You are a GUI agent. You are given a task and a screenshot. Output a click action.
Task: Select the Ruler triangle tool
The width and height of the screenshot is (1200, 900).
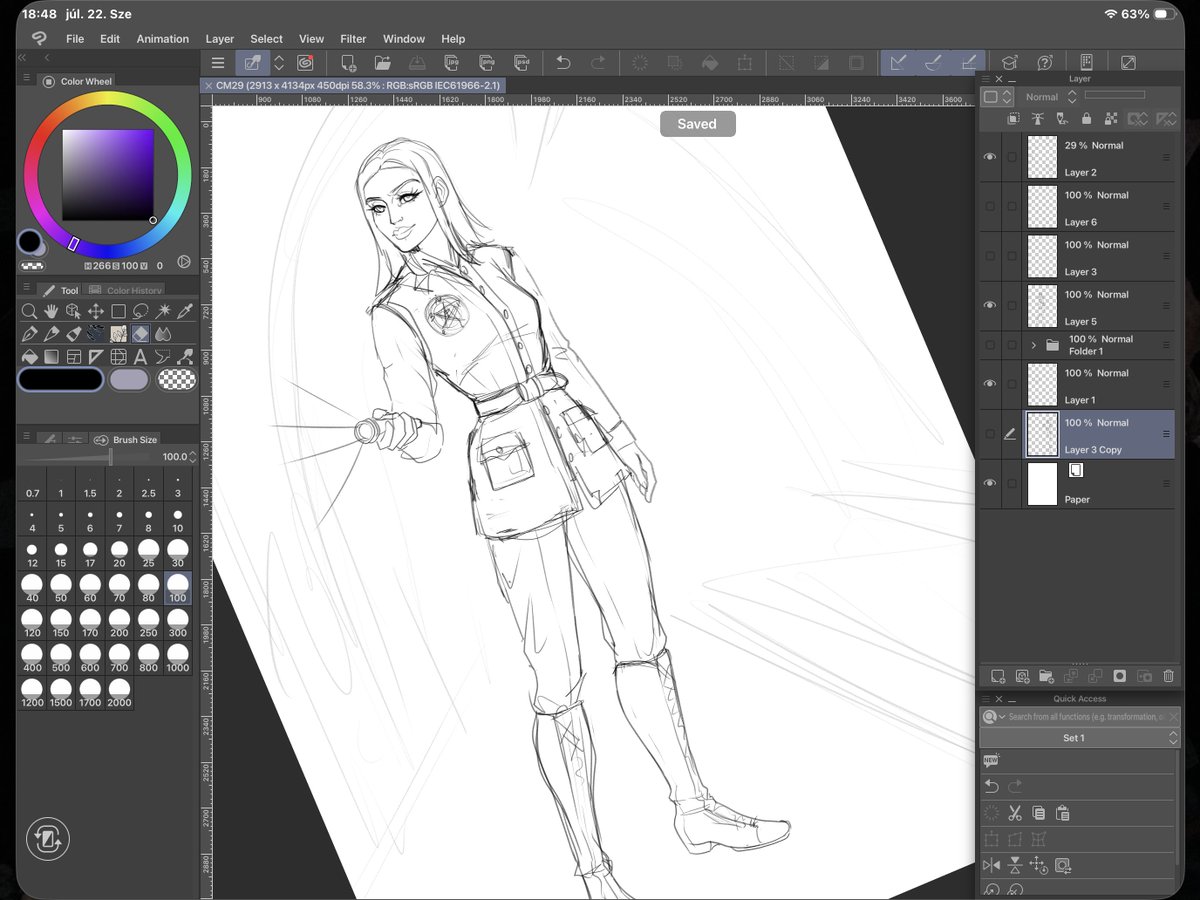(x=96, y=356)
